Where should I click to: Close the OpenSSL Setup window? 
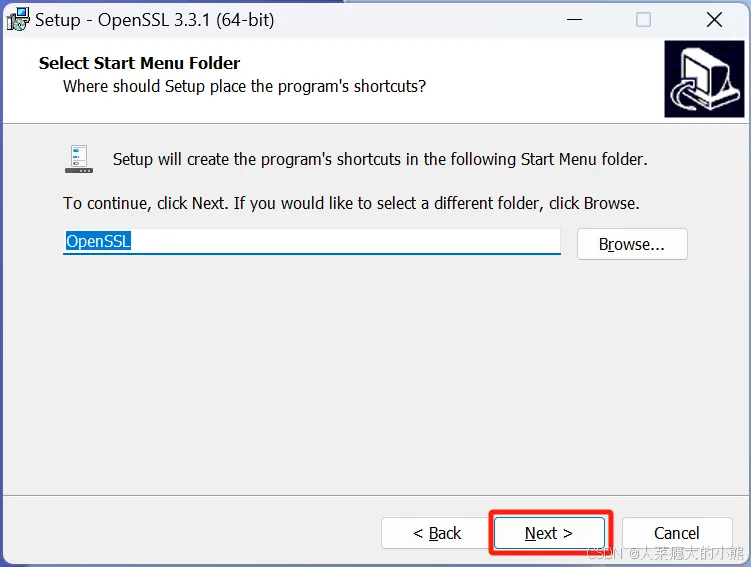click(x=714, y=20)
